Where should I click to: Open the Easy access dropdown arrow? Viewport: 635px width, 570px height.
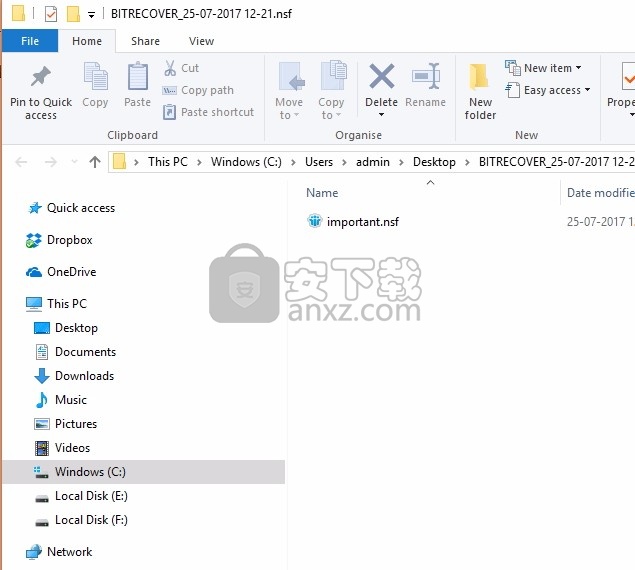587,90
